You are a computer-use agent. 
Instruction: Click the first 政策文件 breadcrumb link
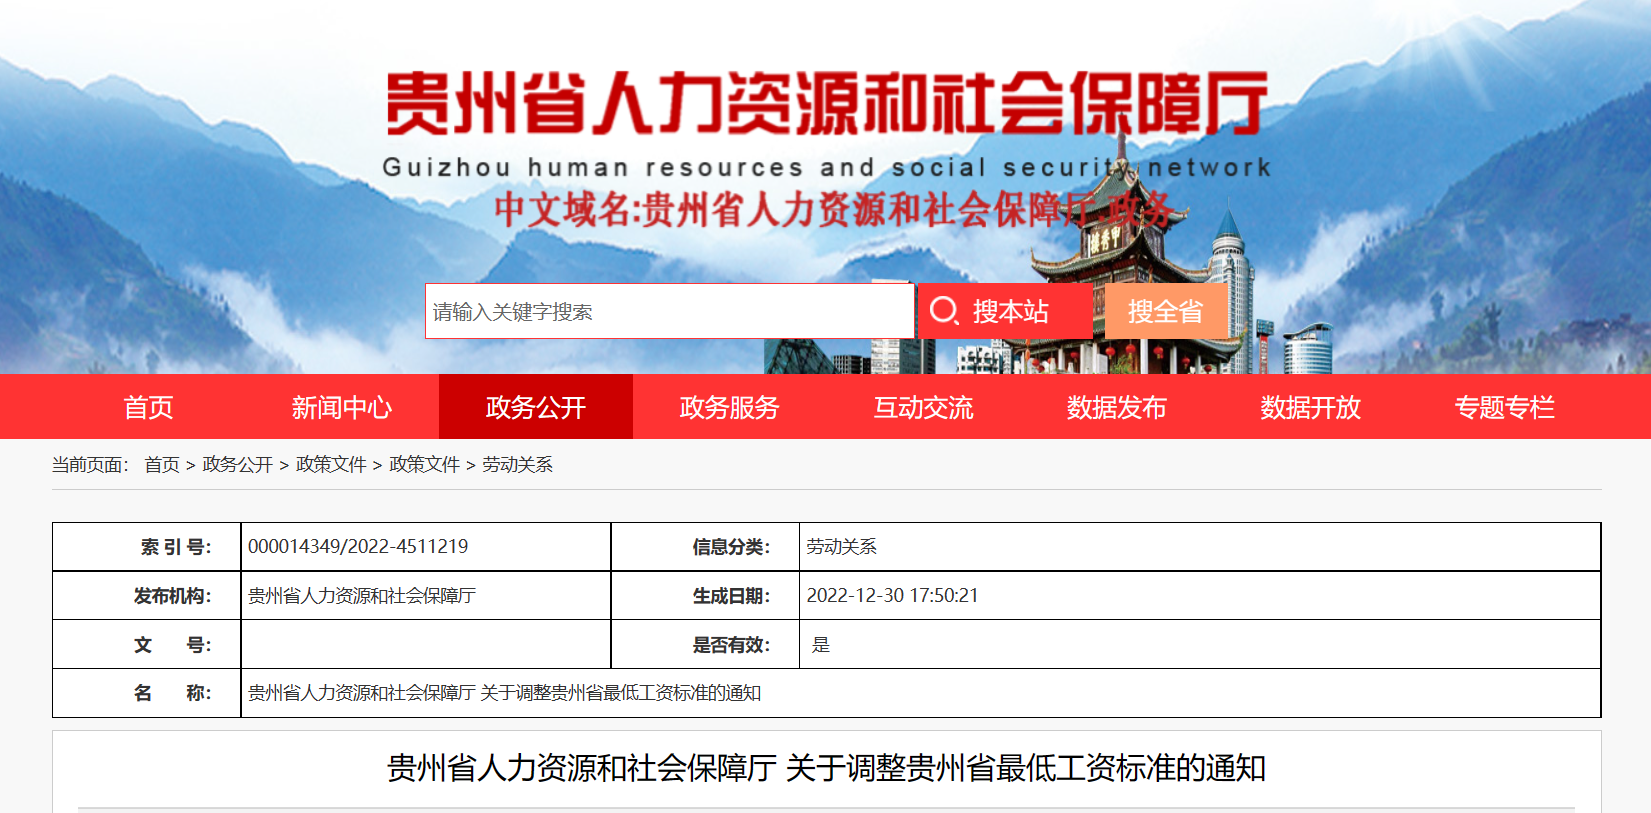point(331,465)
